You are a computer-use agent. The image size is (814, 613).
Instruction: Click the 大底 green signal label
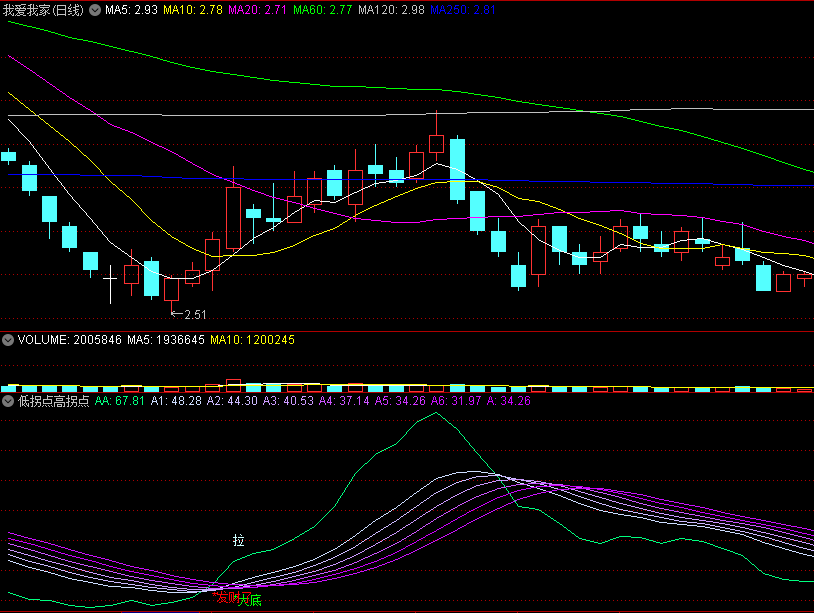(250, 601)
